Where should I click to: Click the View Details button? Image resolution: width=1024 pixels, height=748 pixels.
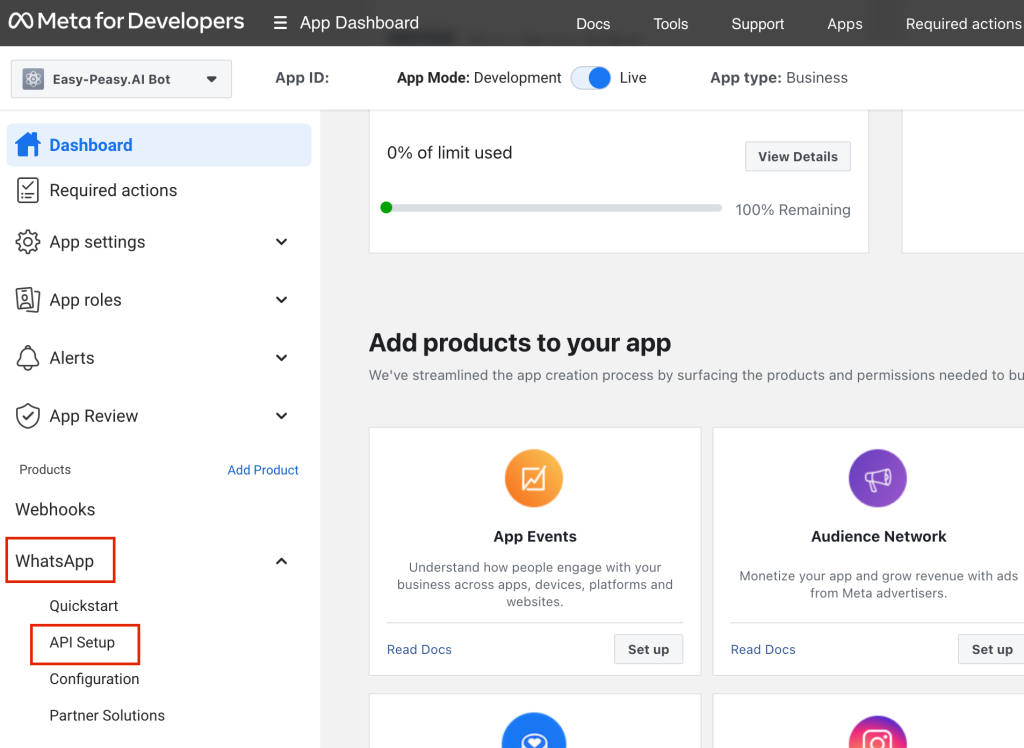click(797, 157)
